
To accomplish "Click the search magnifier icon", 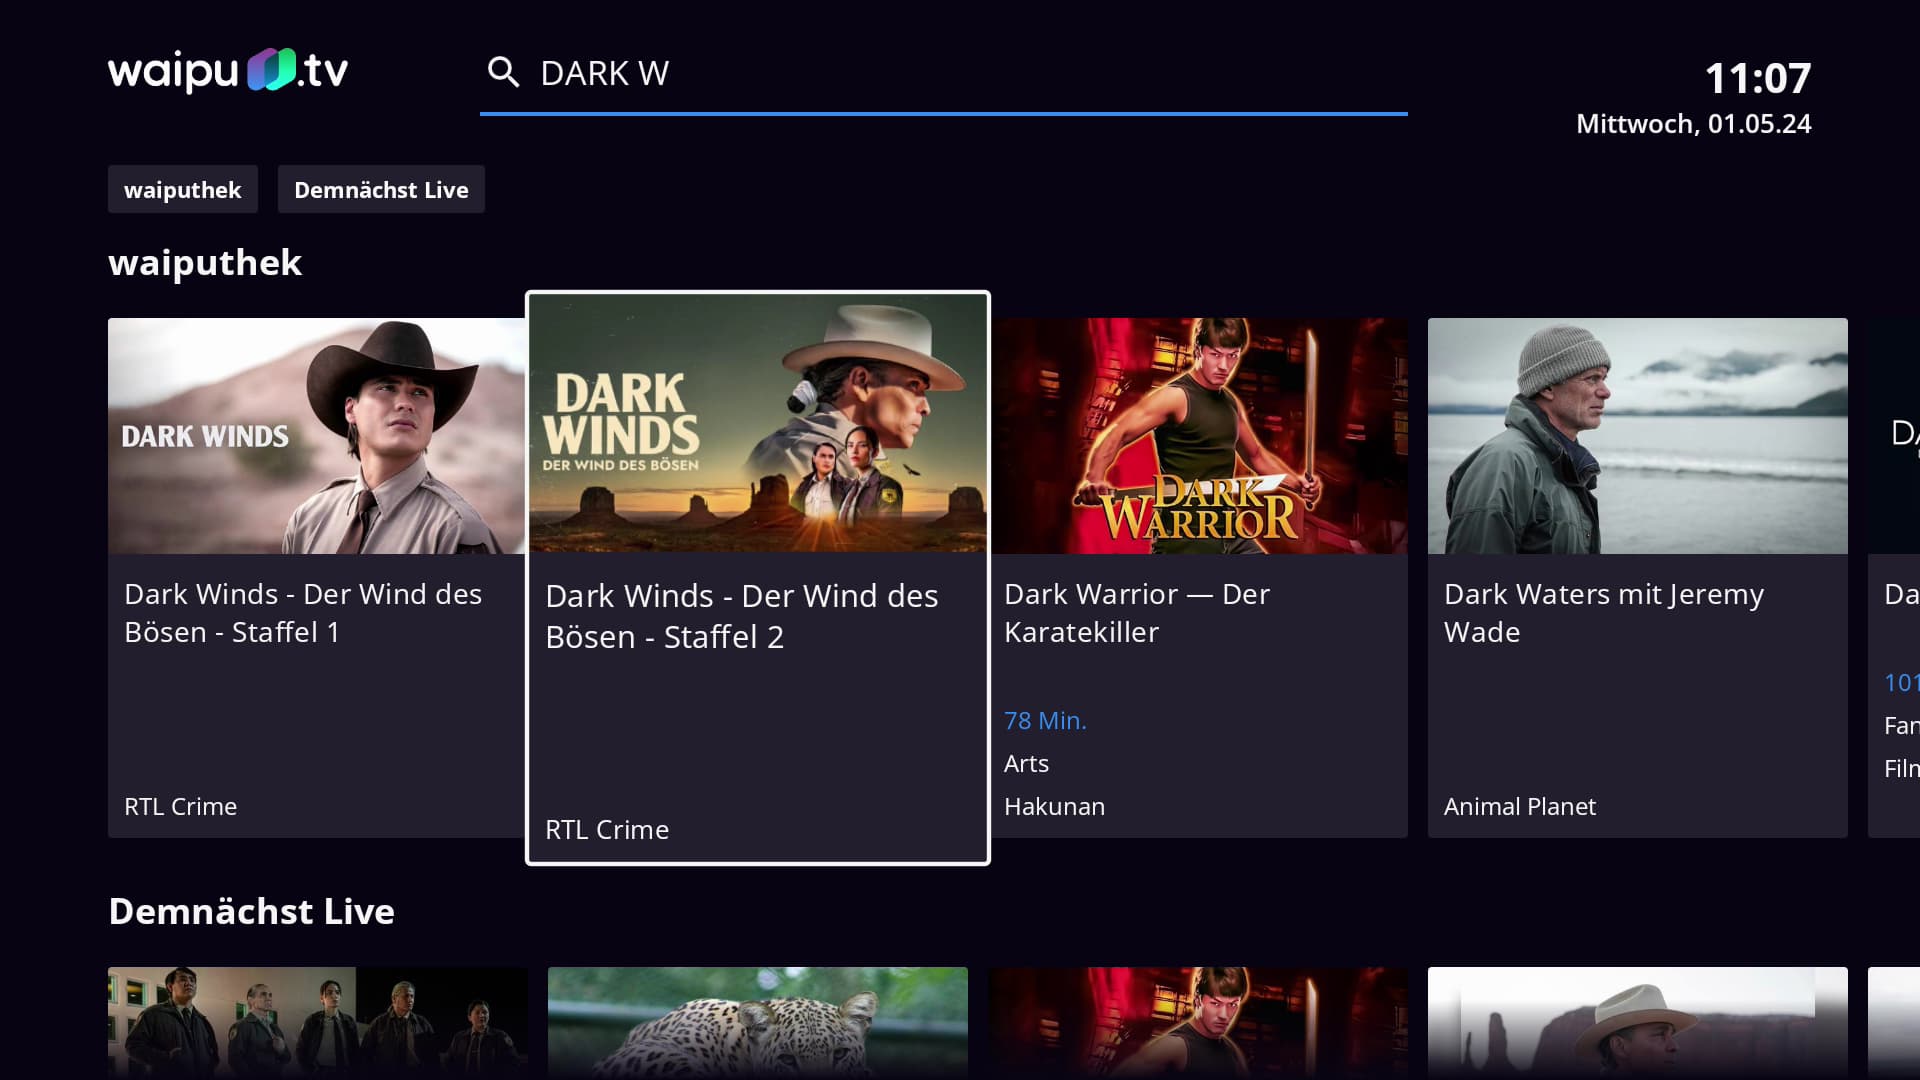I will tap(503, 73).
